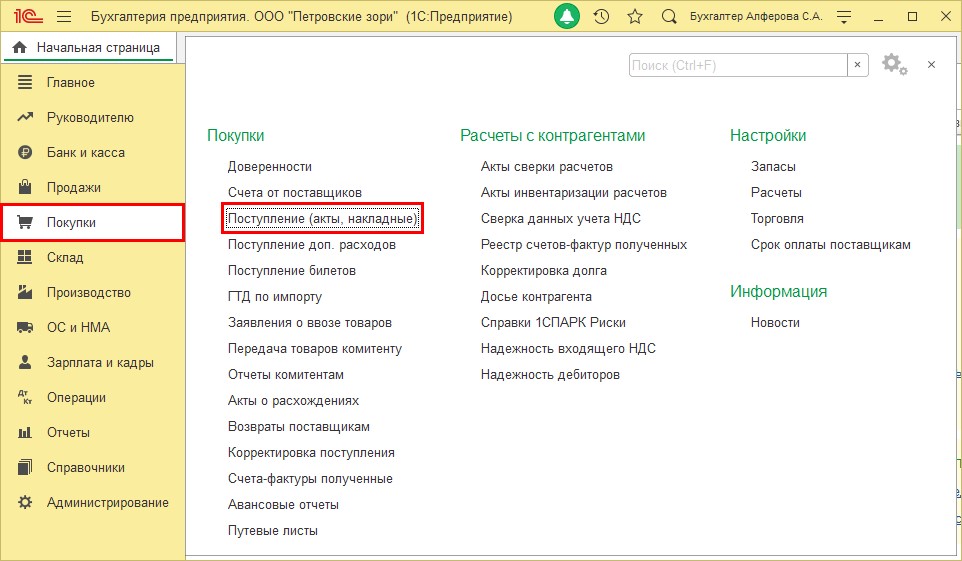Image resolution: width=962 pixels, height=561 pixels.
Task: Open Справки 1СПАРК Риски
Action: 553,322
